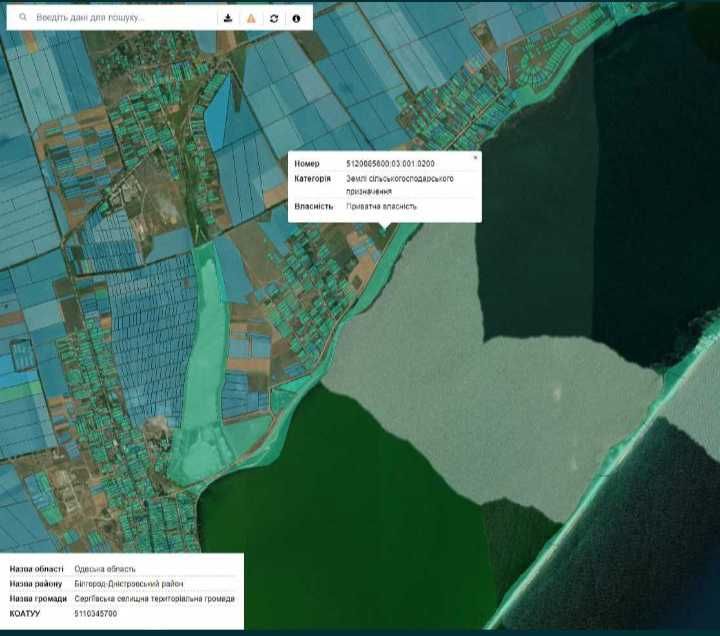
Task: Click the search magnifier icon
Action: 22,17
